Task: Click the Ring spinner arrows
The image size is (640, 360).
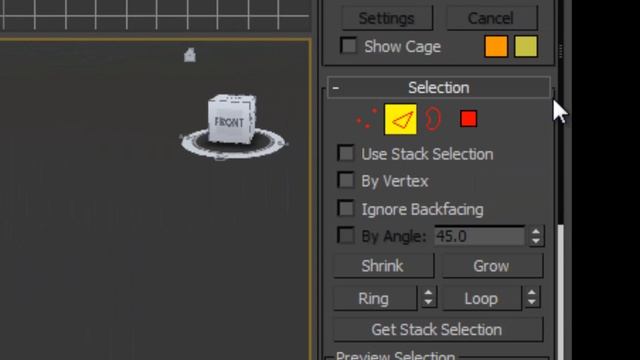Action: (428, 298)
